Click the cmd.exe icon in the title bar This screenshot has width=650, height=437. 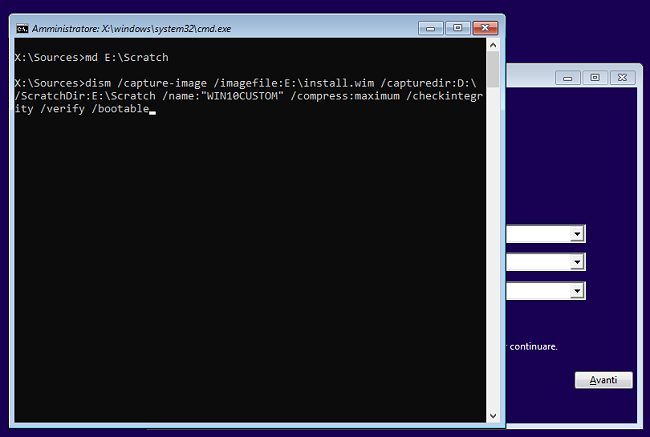click(x=22, y=29)
